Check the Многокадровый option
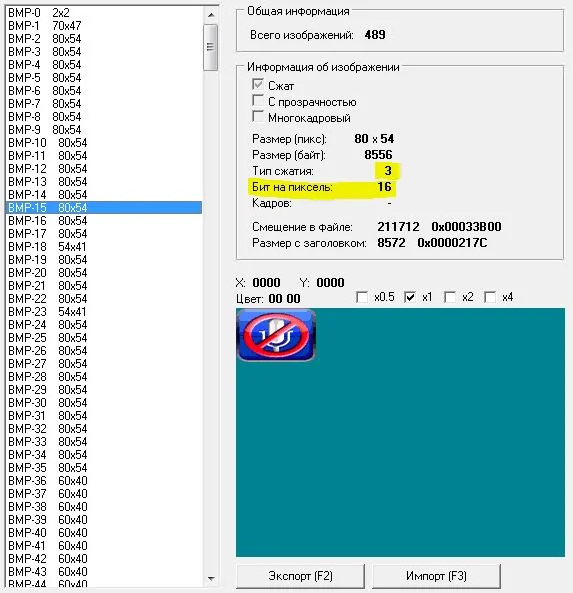The height and width of the screenshot is (593, 573). [x=258, y=116]
